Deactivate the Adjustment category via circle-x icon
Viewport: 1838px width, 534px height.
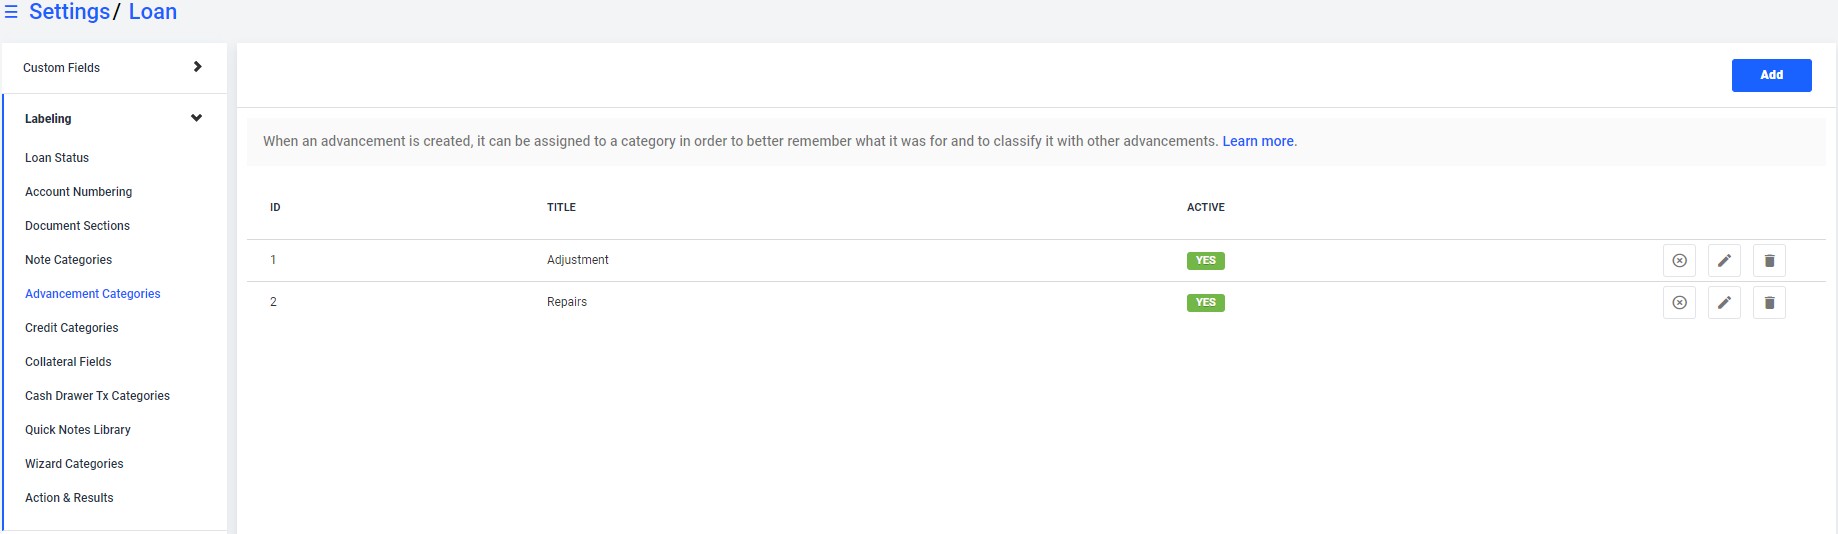(x=1679, y=261)
